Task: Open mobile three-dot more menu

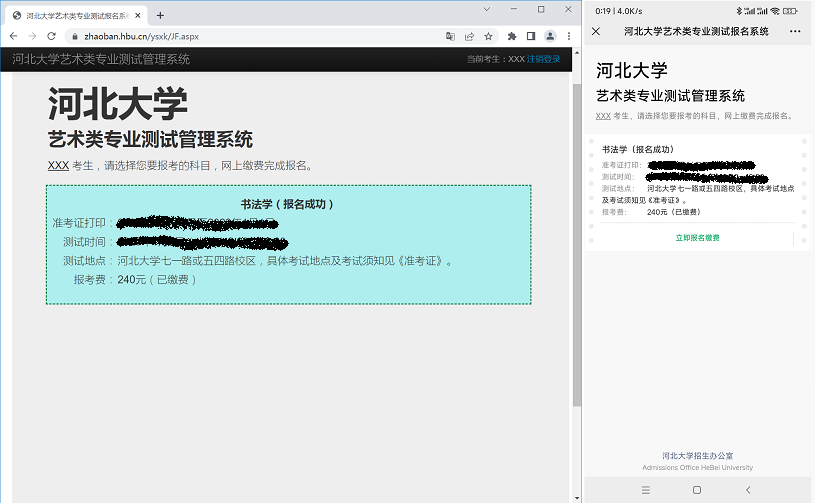Action: click(x=795, y=31)
